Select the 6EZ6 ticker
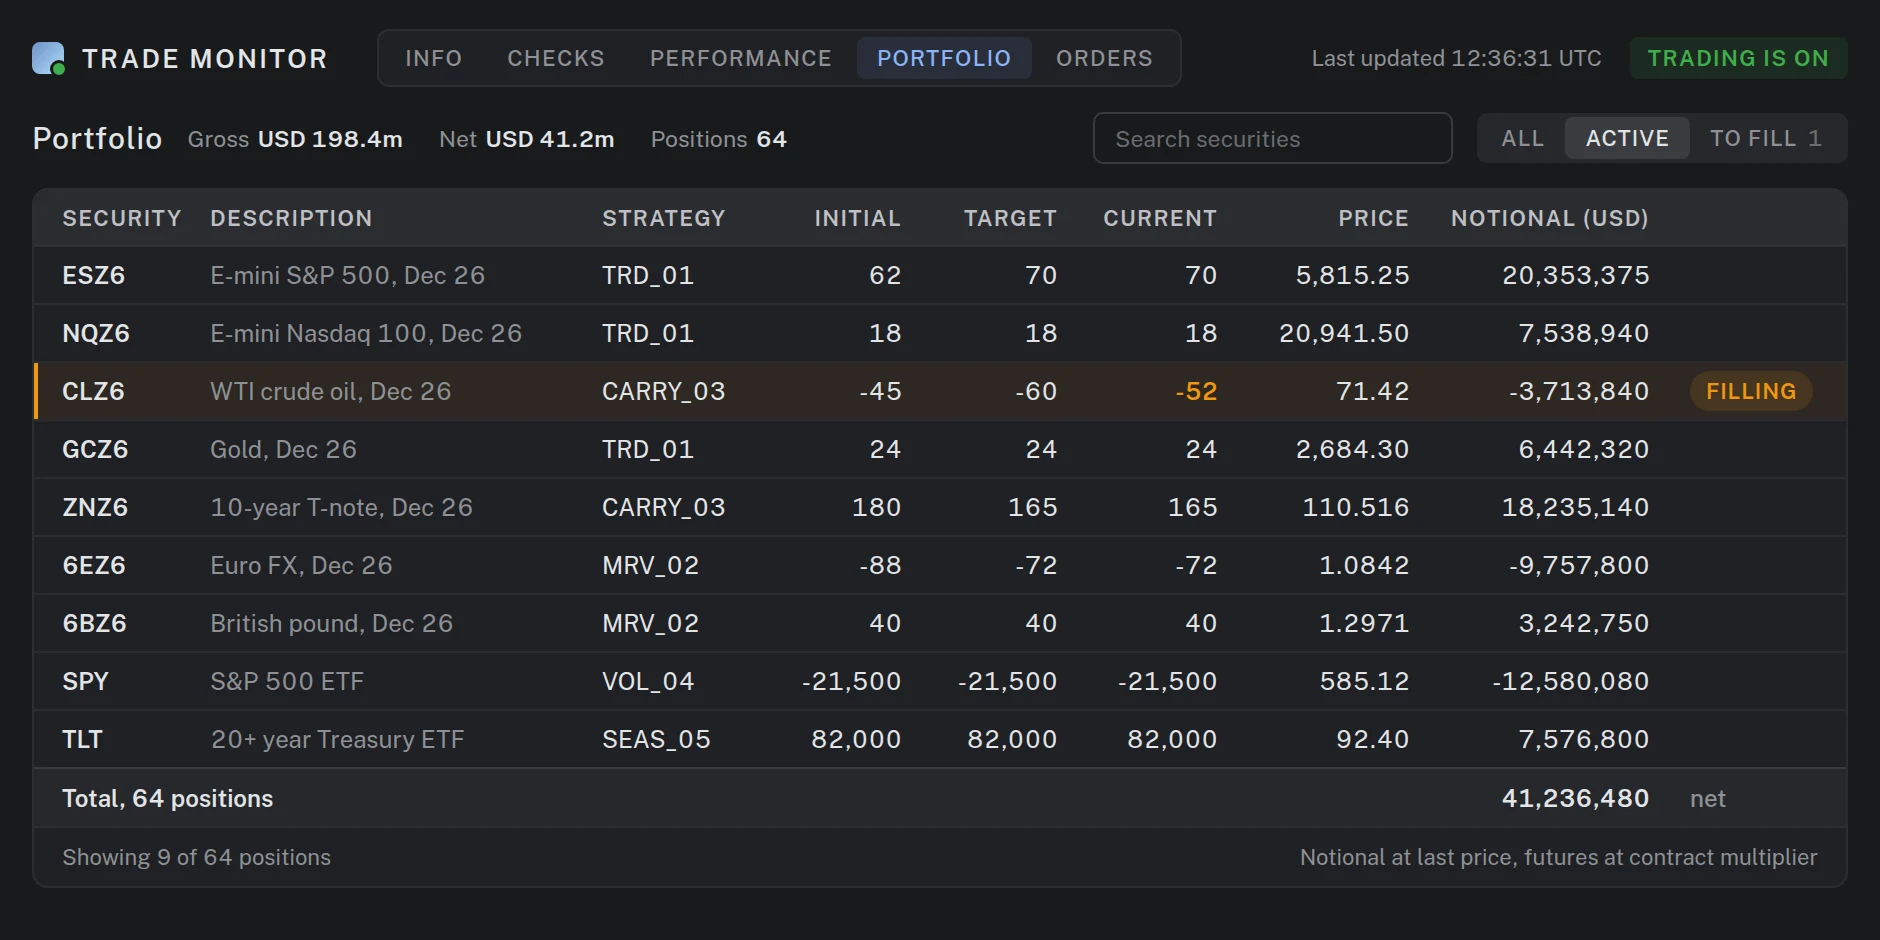The height and width of the screenshot is (940, 1880). pyautogui.click(x=94, y=565)
